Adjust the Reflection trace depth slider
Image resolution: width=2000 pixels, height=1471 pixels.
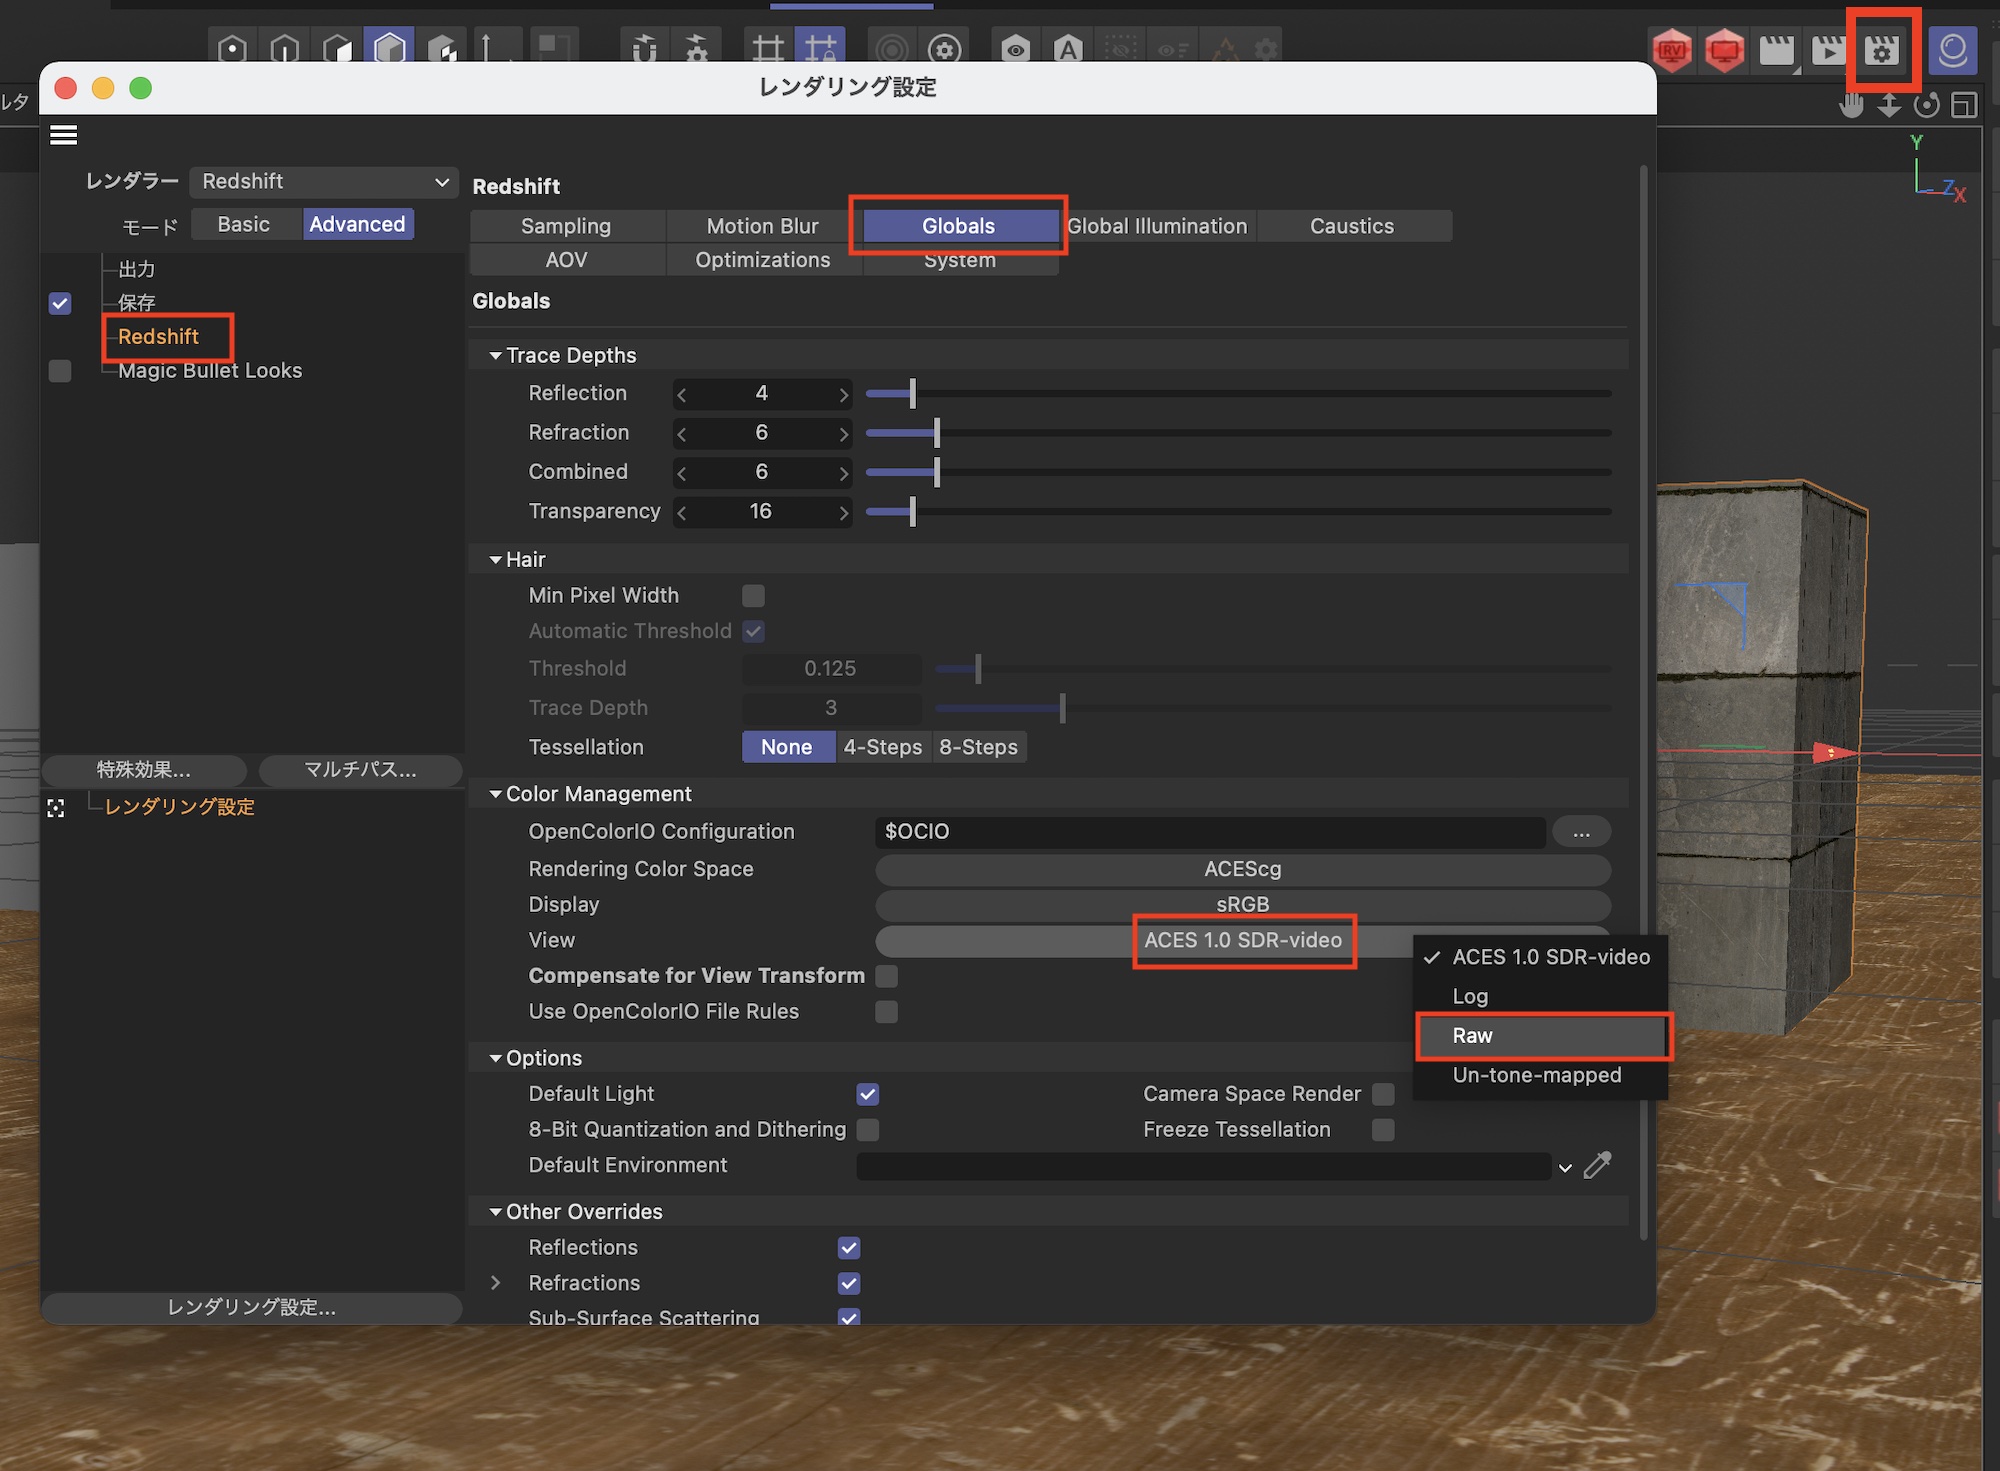912,394
